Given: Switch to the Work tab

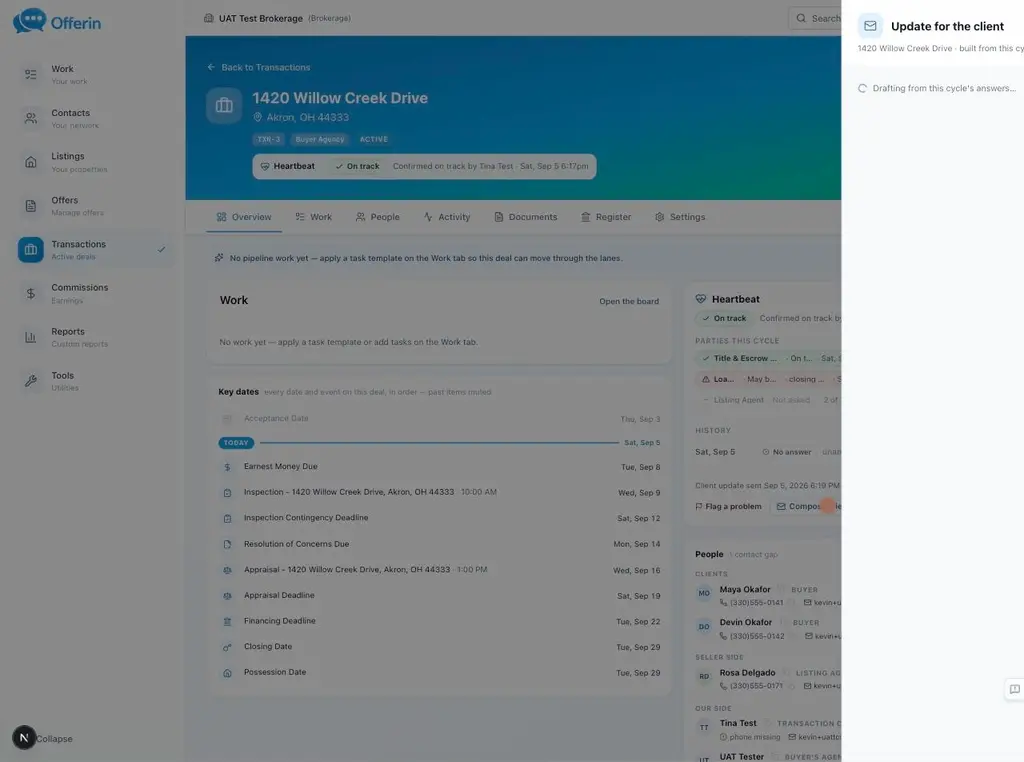Looking at the screenshot, I should click(x=313, y=217).
